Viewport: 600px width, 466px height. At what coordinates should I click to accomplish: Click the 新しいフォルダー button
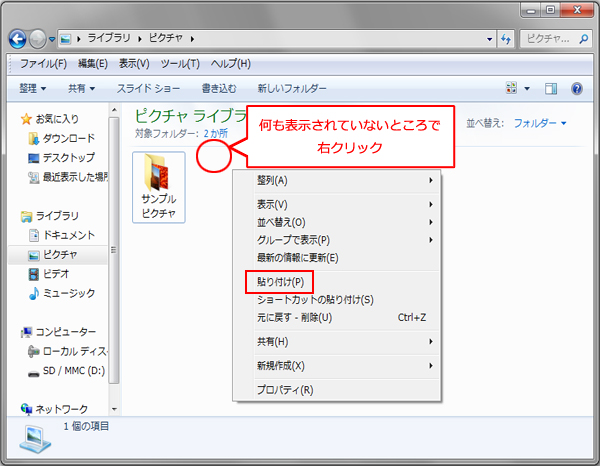point(291,89)
